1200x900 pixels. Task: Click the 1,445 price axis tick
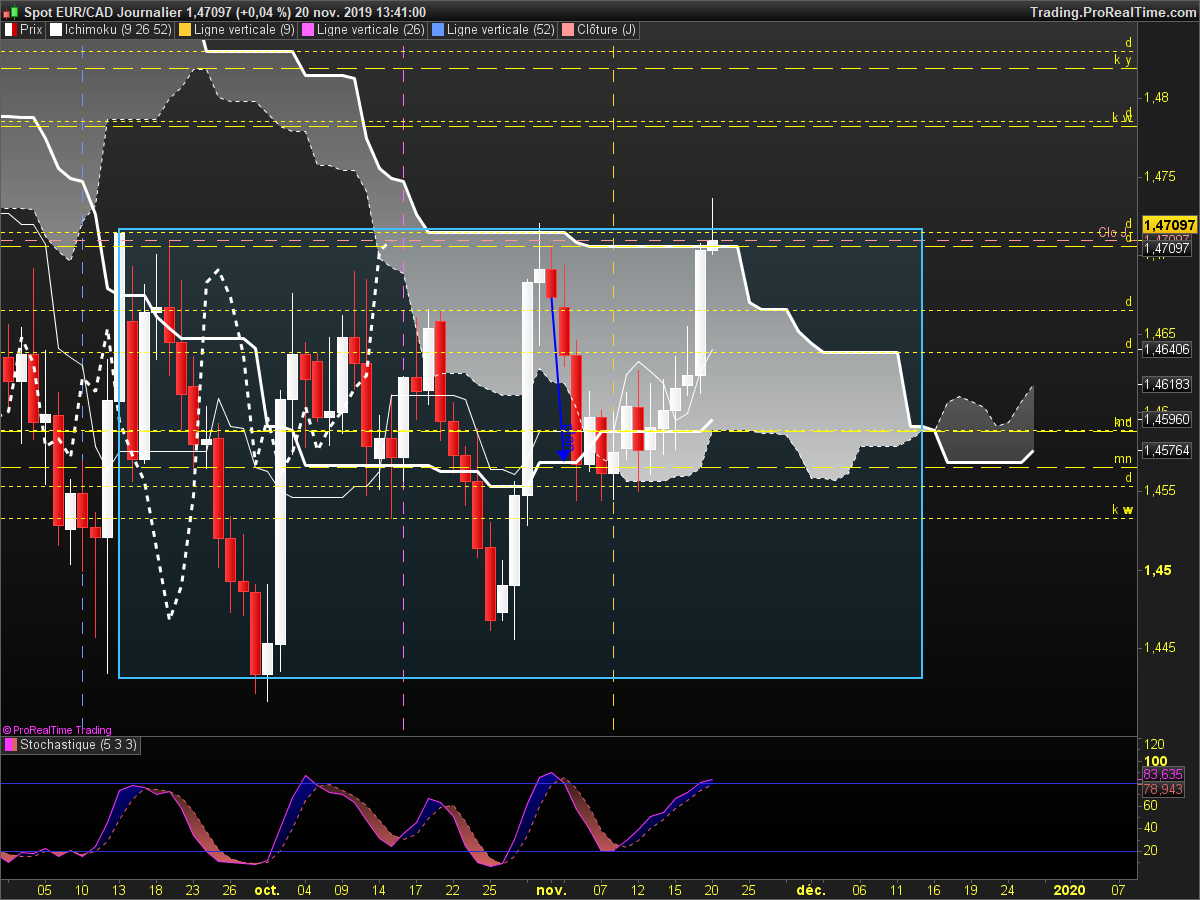pos(1160,647)
